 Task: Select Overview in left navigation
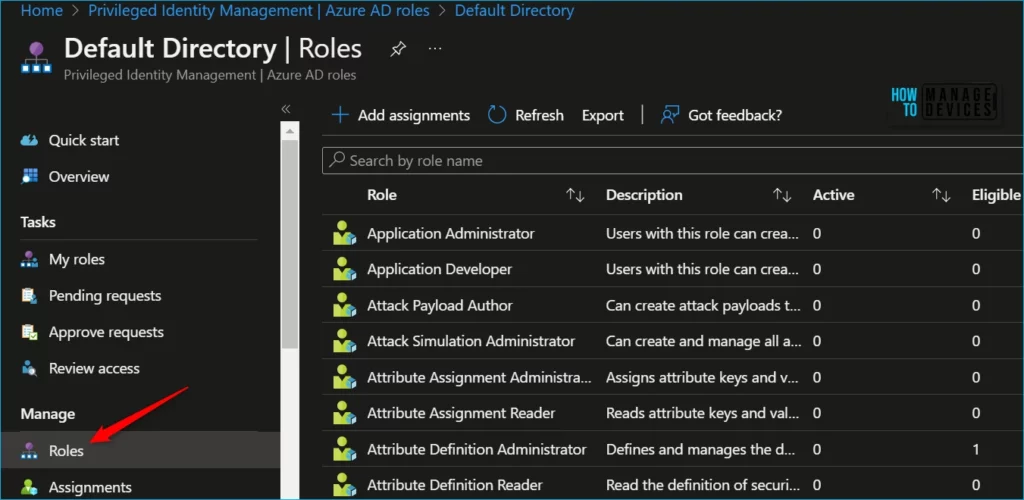(x=79, y=177)
